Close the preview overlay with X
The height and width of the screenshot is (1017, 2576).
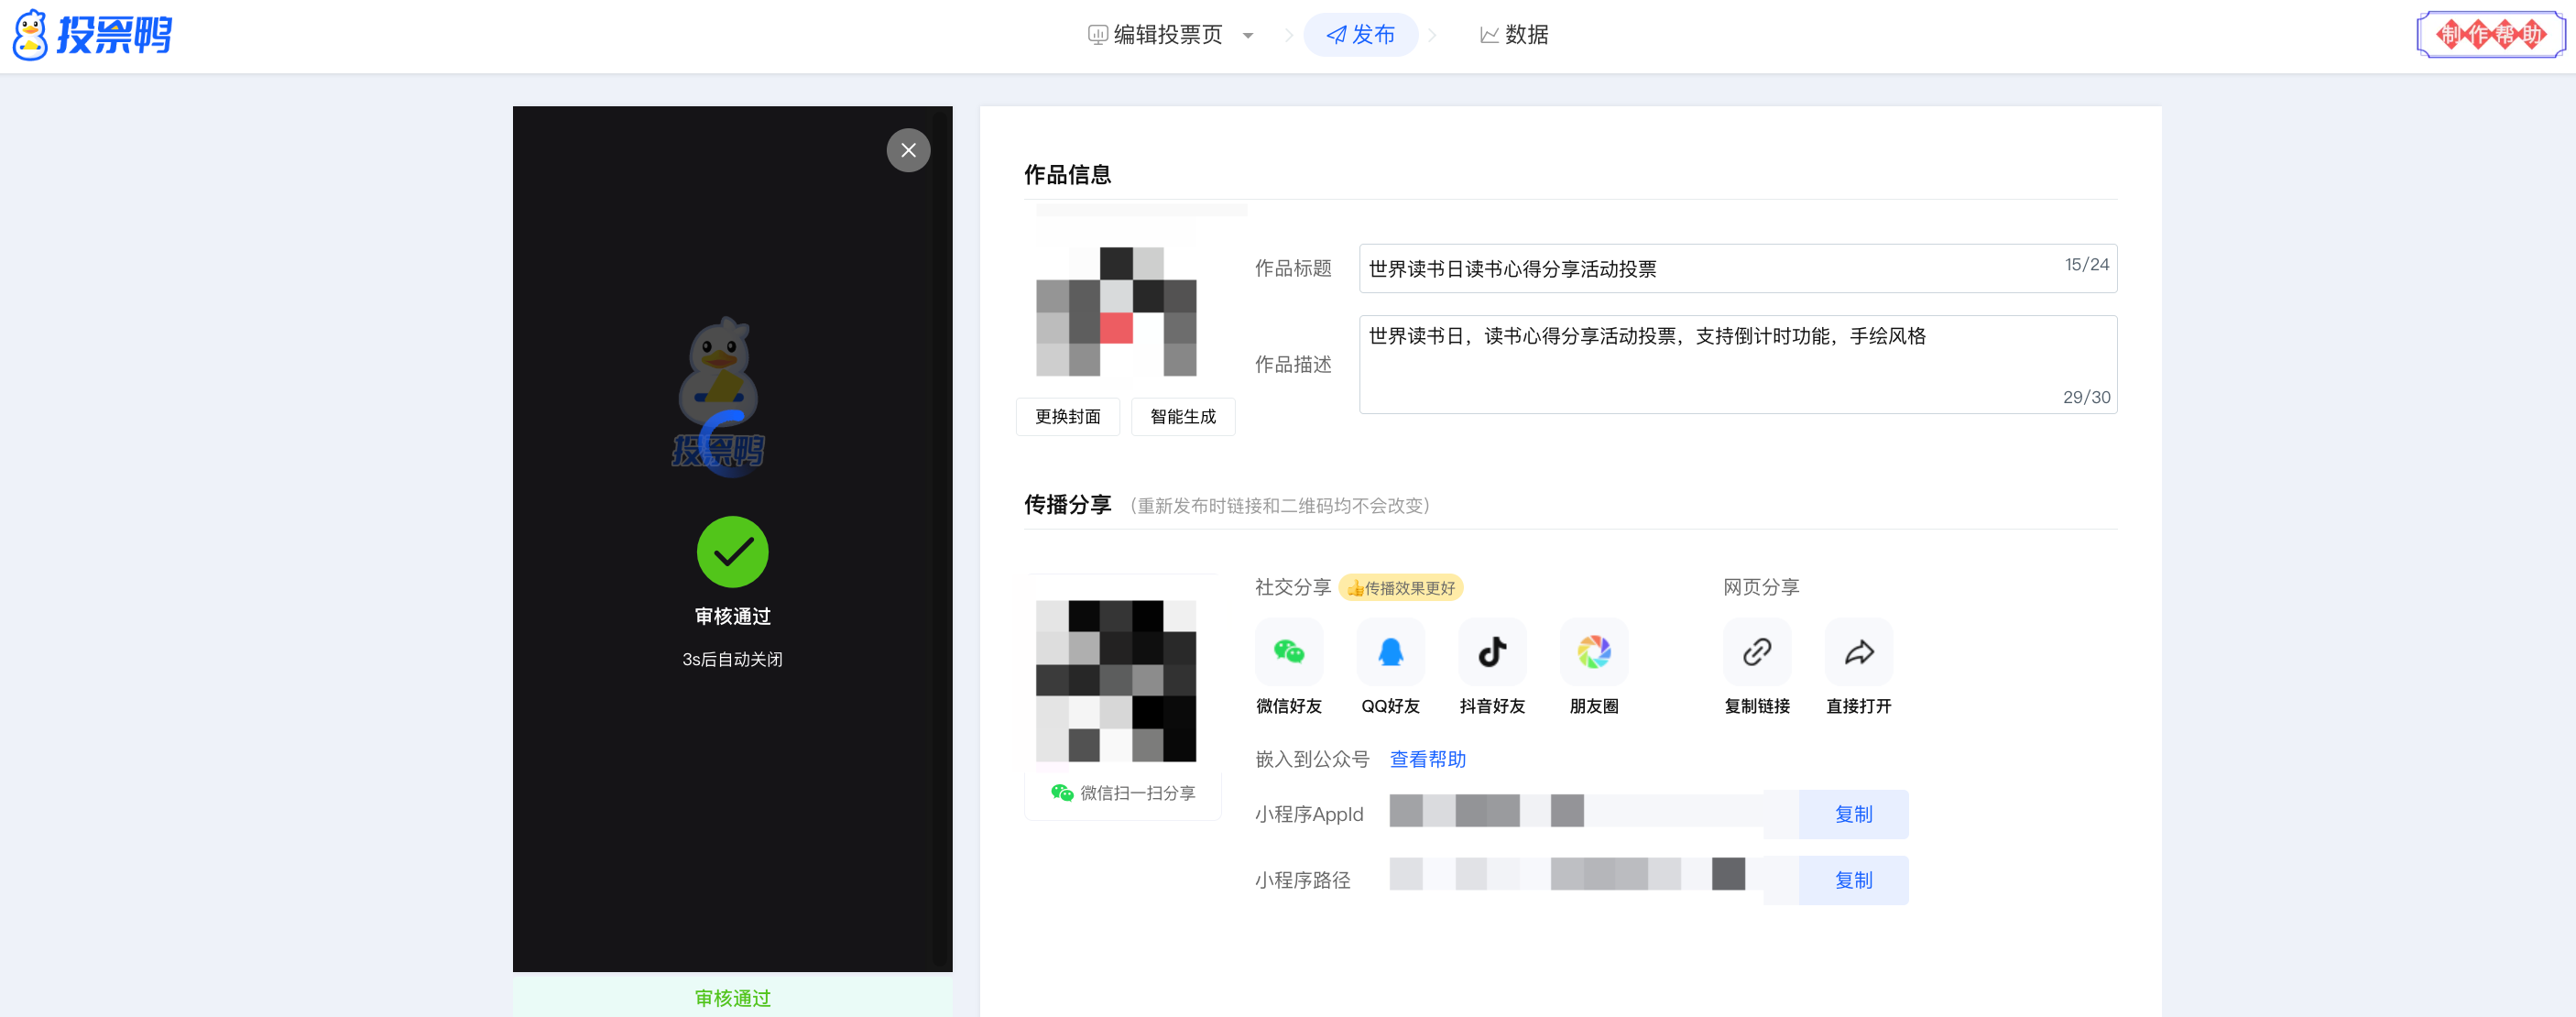[x=908, y=150]
